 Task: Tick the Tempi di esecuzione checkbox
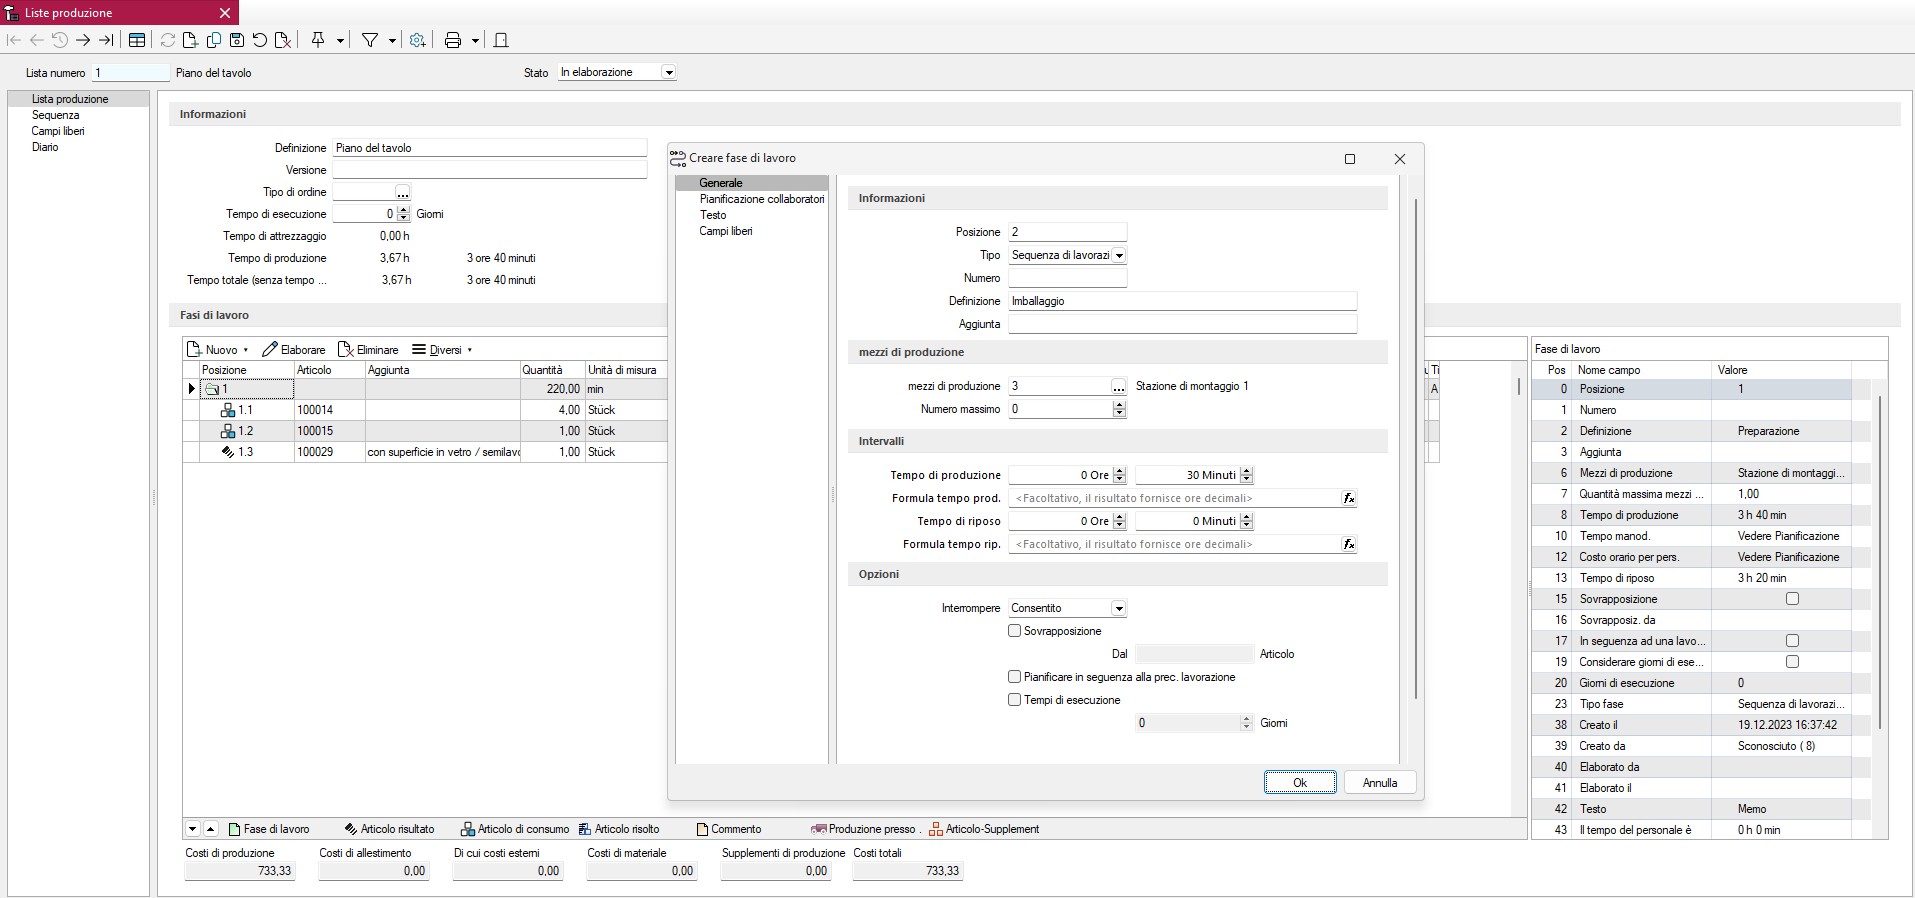(1015, 700)
